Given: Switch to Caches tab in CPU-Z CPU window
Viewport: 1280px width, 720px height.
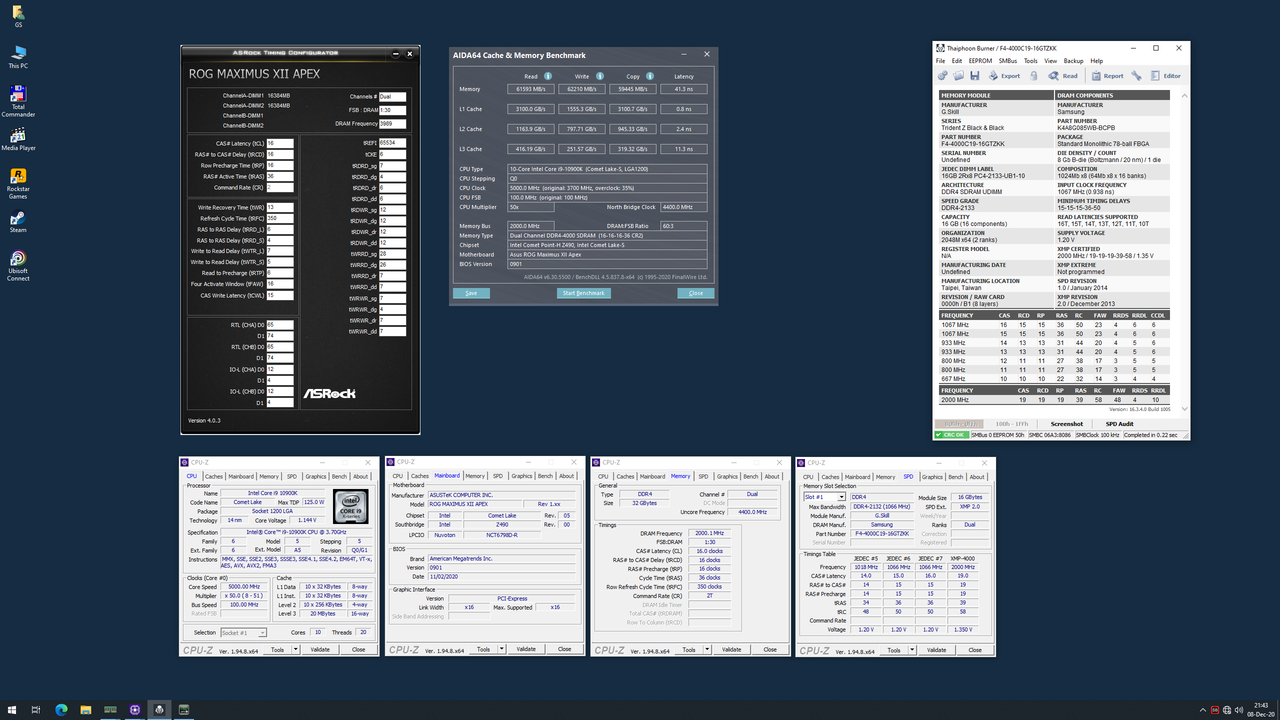Looking at the screenshot, I should tap(215, 476).
